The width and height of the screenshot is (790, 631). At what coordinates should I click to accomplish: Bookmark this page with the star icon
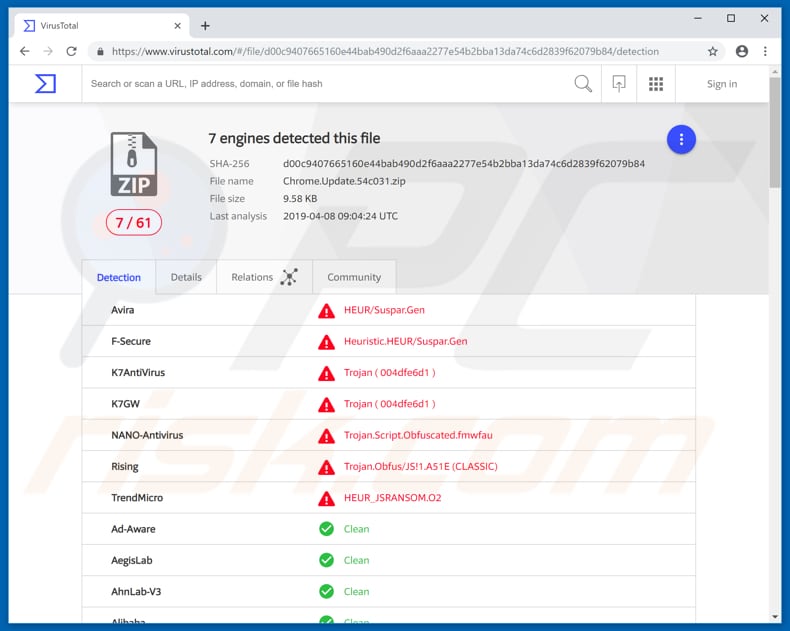[x=713, y=51]
